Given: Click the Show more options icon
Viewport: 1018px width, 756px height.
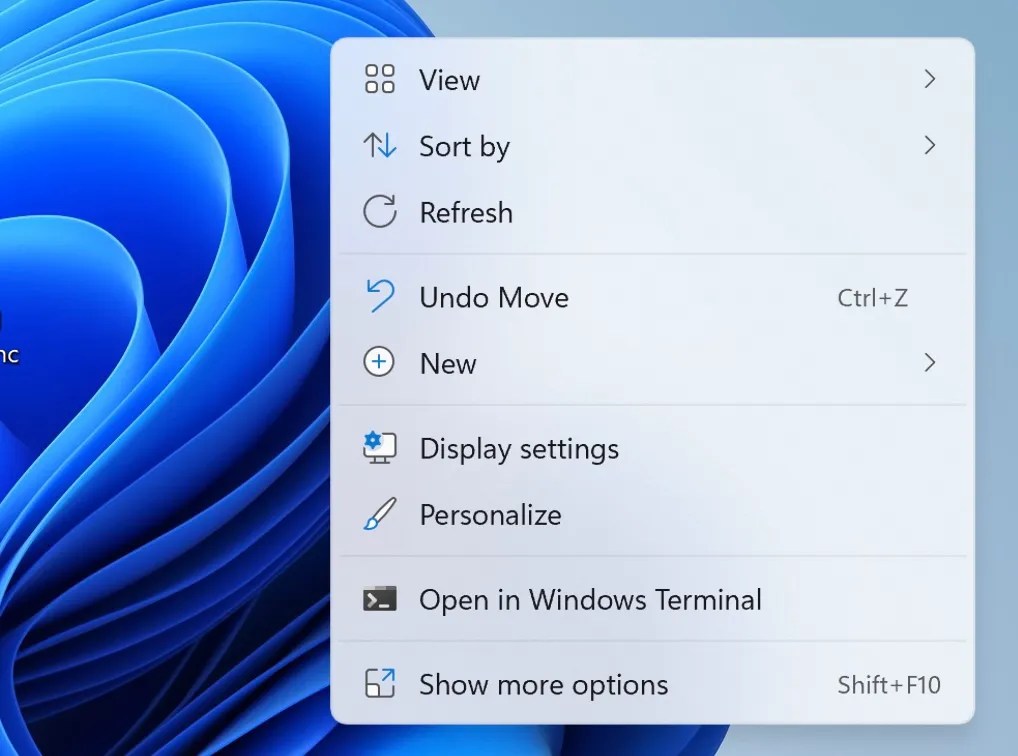Looking at the screenshot, I should click(379, 684).
